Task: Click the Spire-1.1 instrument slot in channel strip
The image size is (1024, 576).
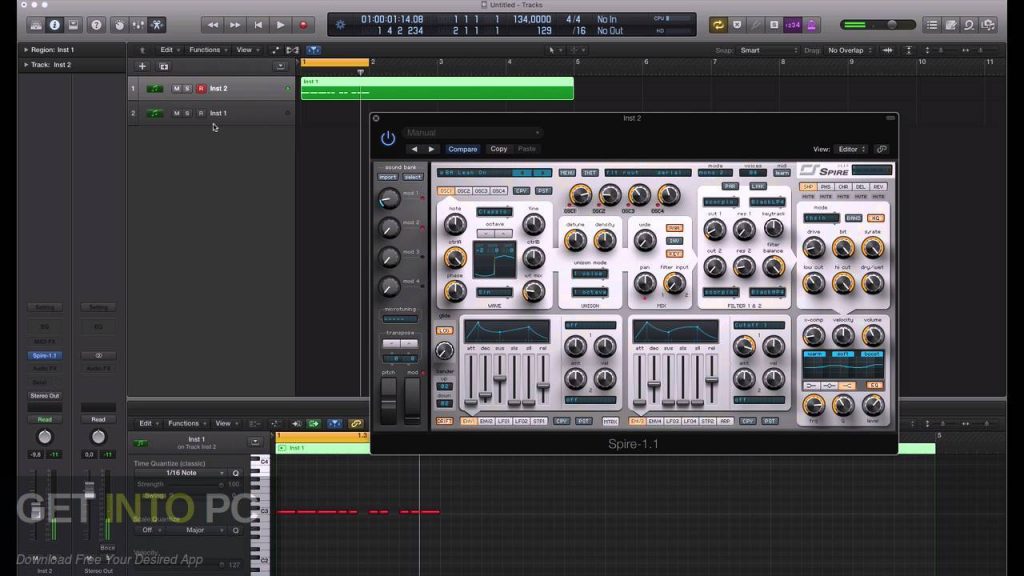Action: [x=44, y=355]
